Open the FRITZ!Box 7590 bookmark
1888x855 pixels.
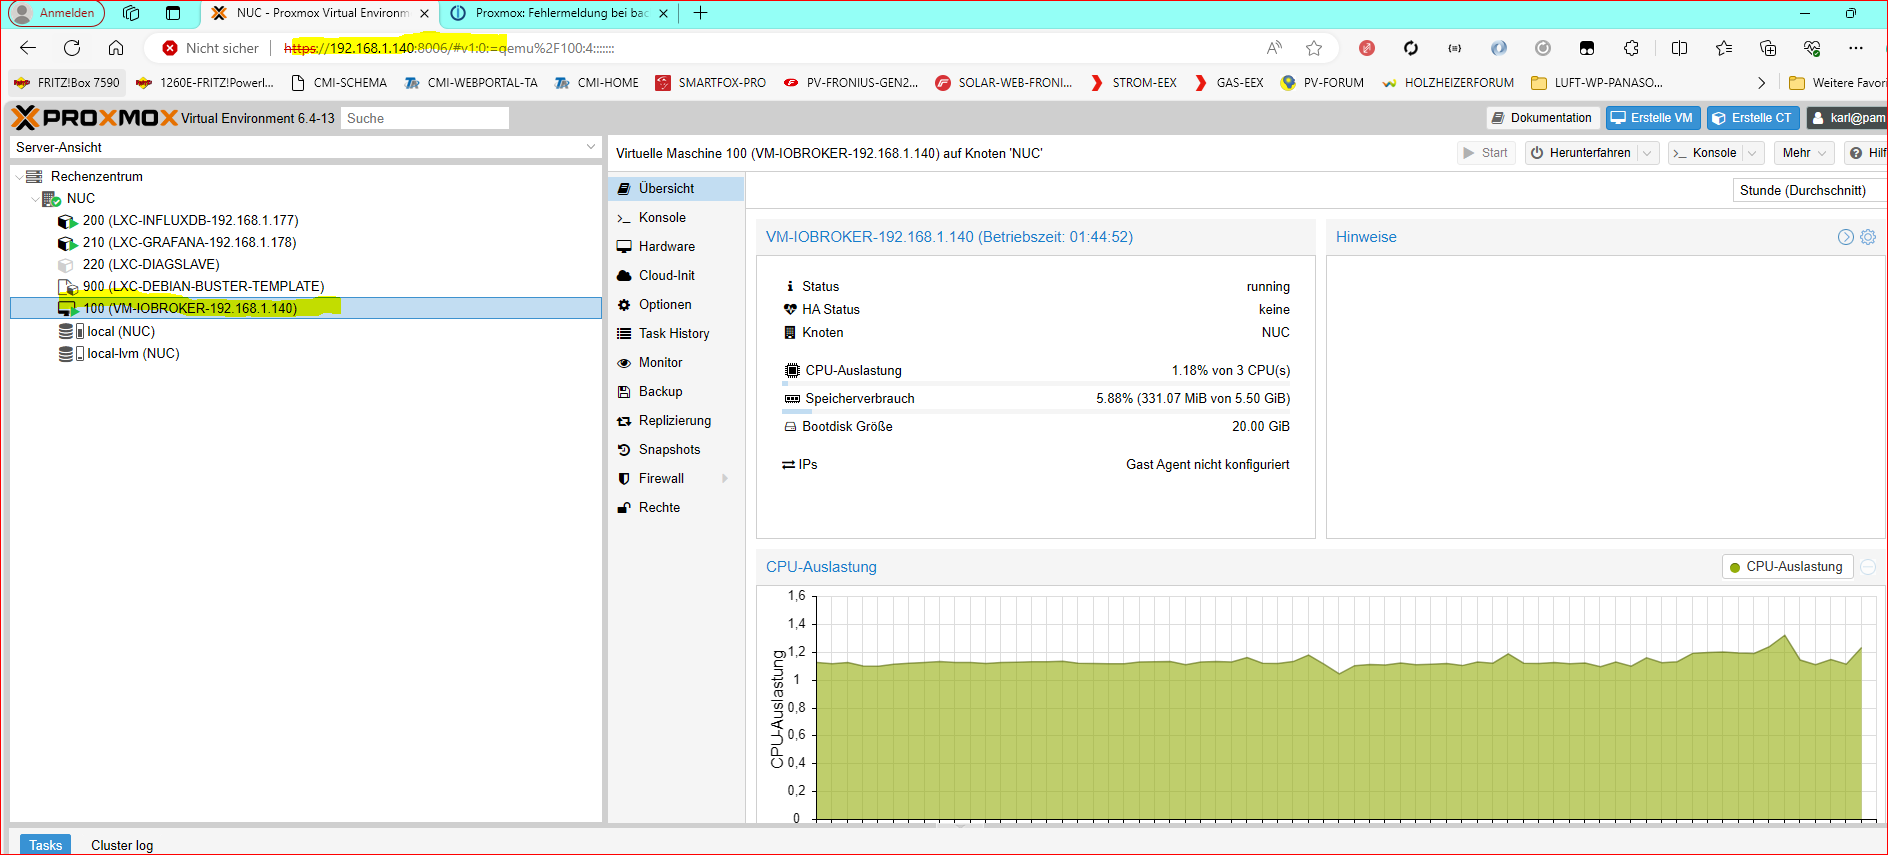click(67, 83)
